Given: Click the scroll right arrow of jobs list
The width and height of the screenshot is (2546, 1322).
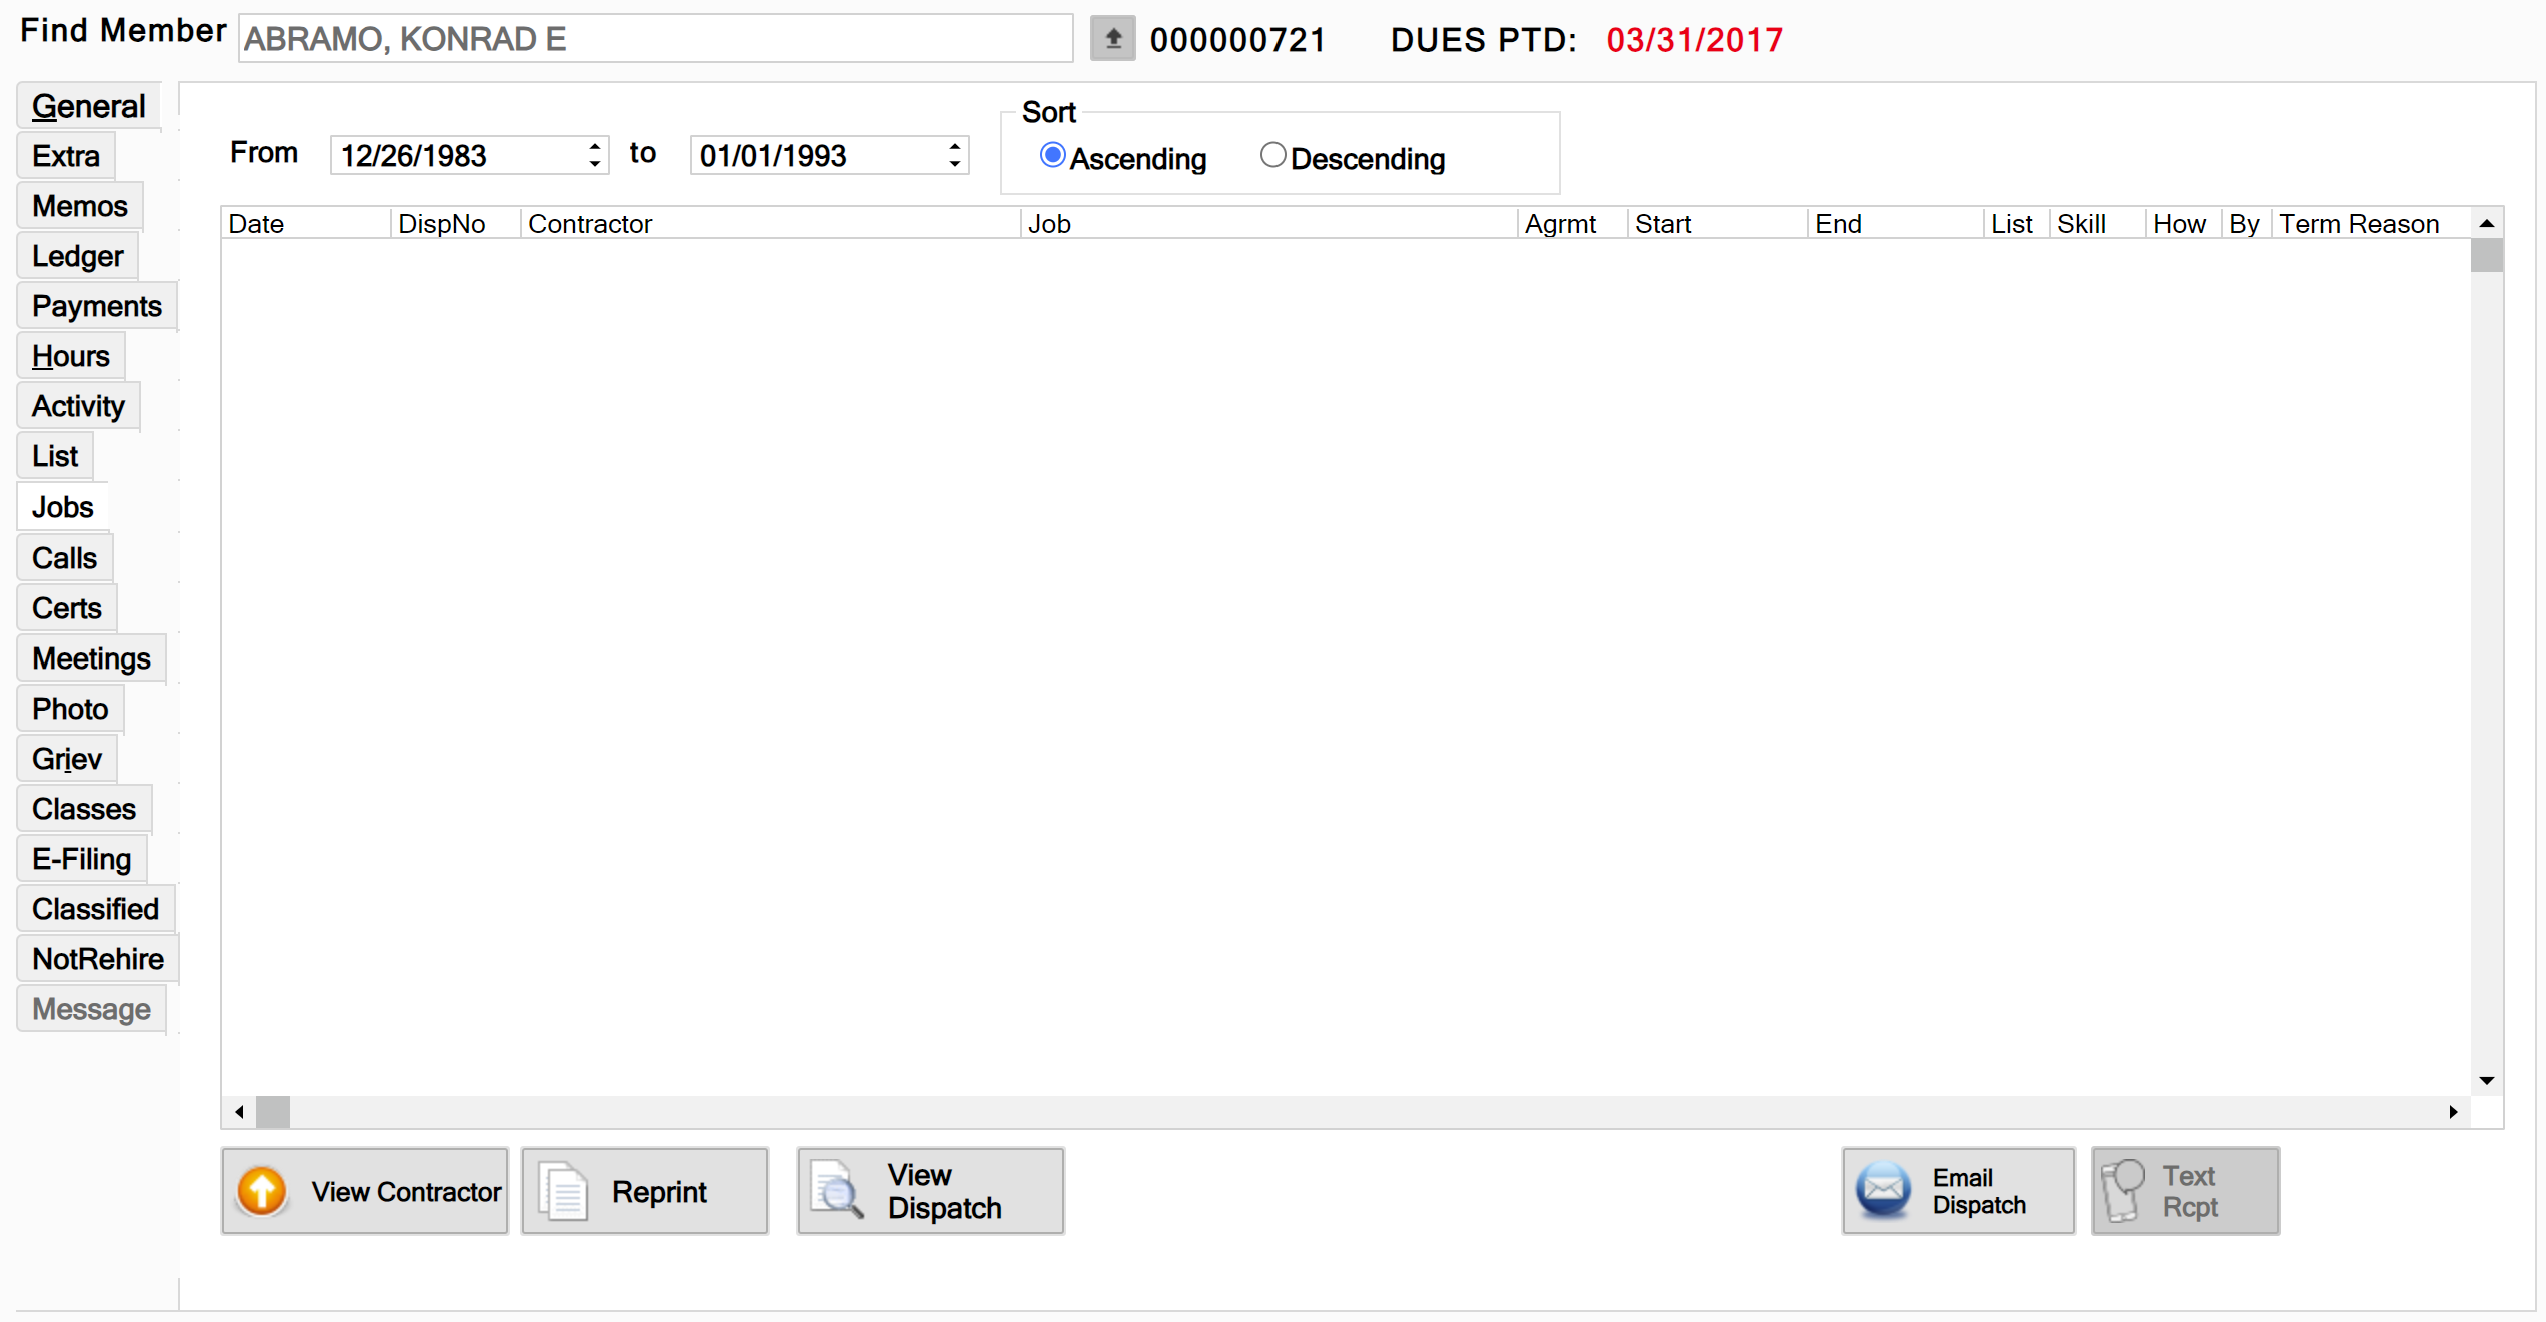Looking at the screenshot, I should pyautogui.click(x=2453, y=1112).
